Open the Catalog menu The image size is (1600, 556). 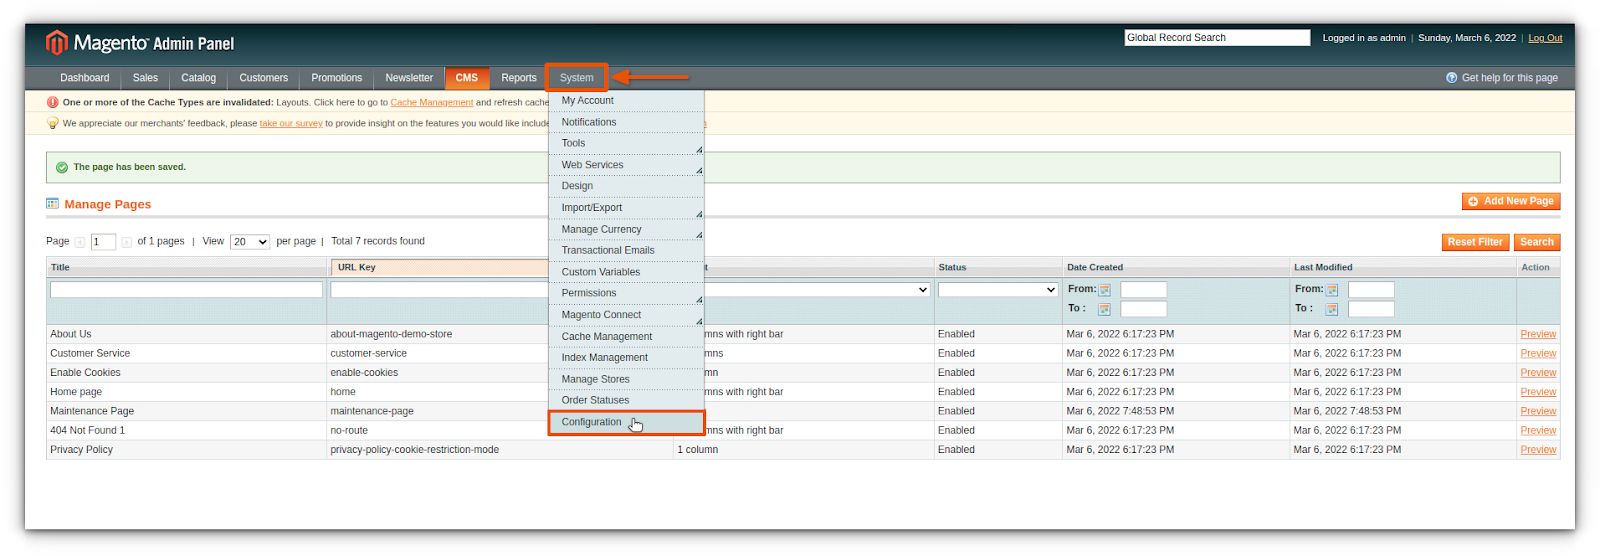198,78
